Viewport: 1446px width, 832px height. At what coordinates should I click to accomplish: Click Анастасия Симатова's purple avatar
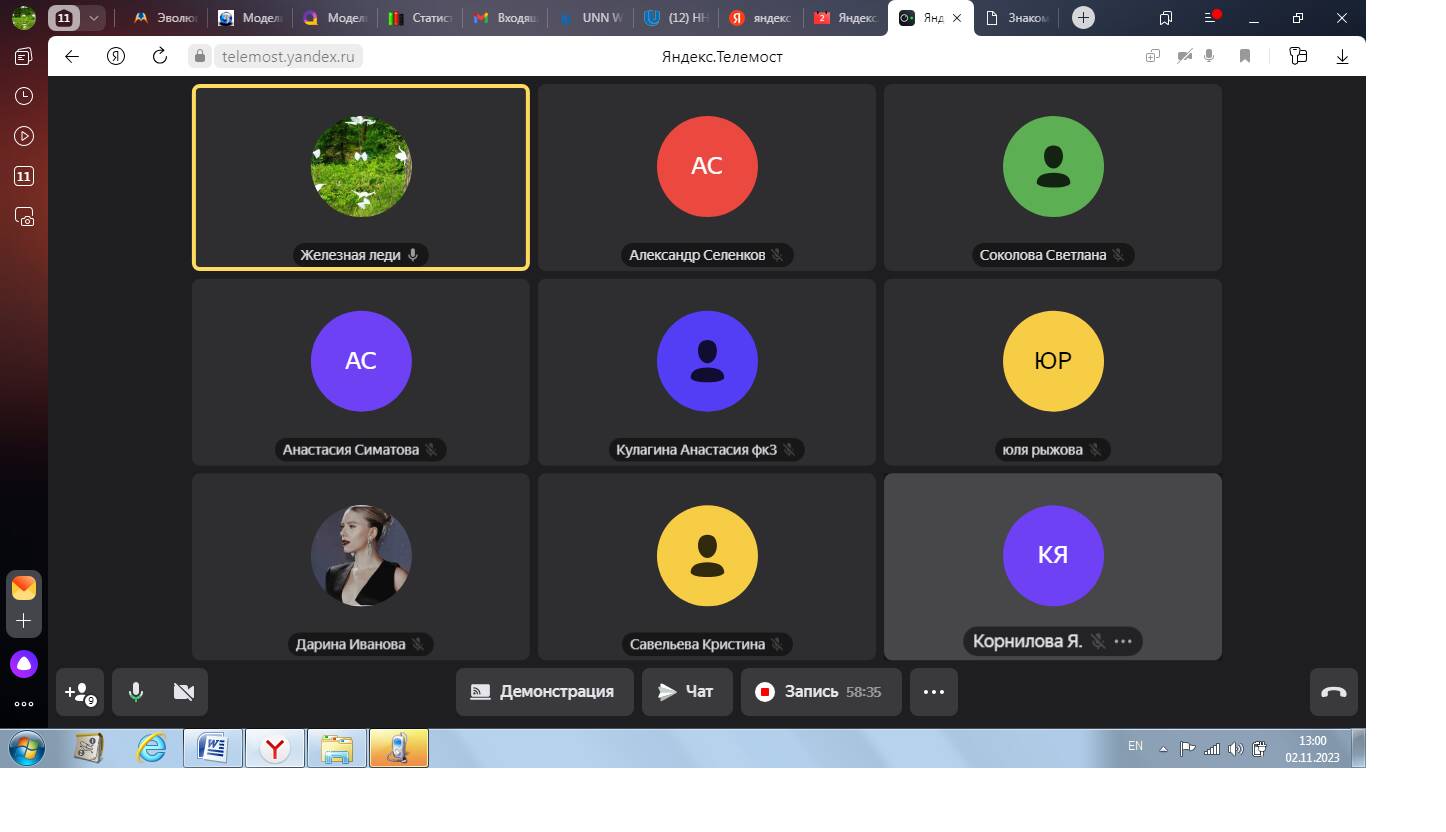click(x=361, y=361)
